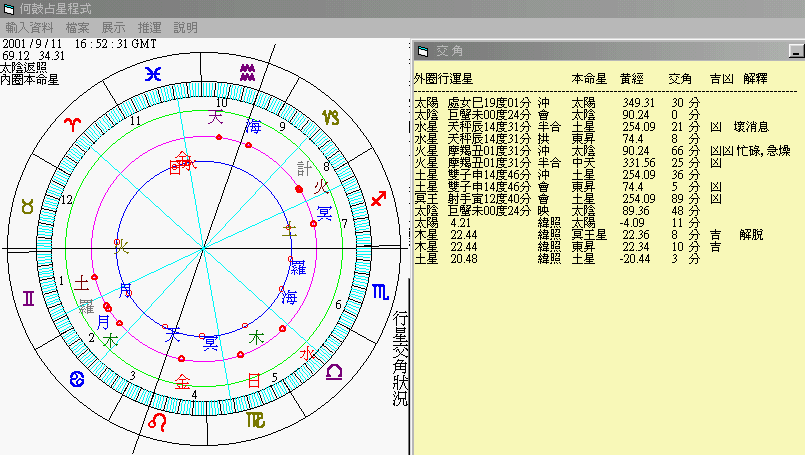Image resolution: width=805 pixels, height=455 pixels.
Task: Minimize the 交角 window
Action: coord(796,51)
